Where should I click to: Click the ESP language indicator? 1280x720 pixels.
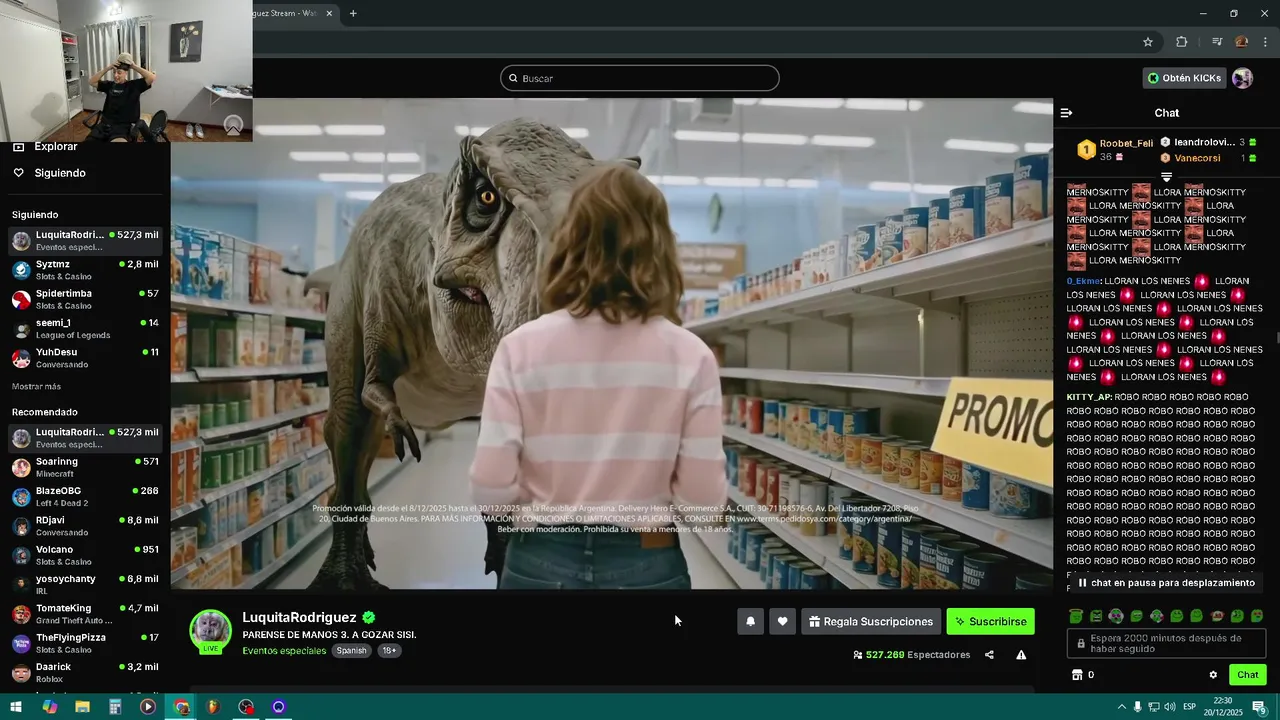click(x=1189, y=707)
